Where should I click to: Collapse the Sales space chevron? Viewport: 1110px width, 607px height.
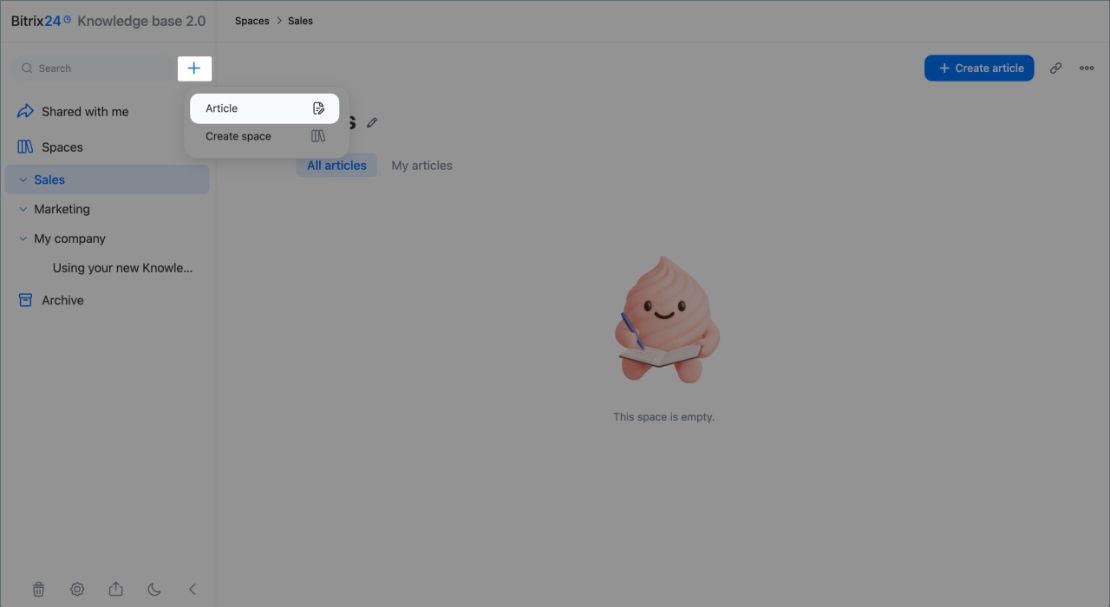click(x=23, y=180)
